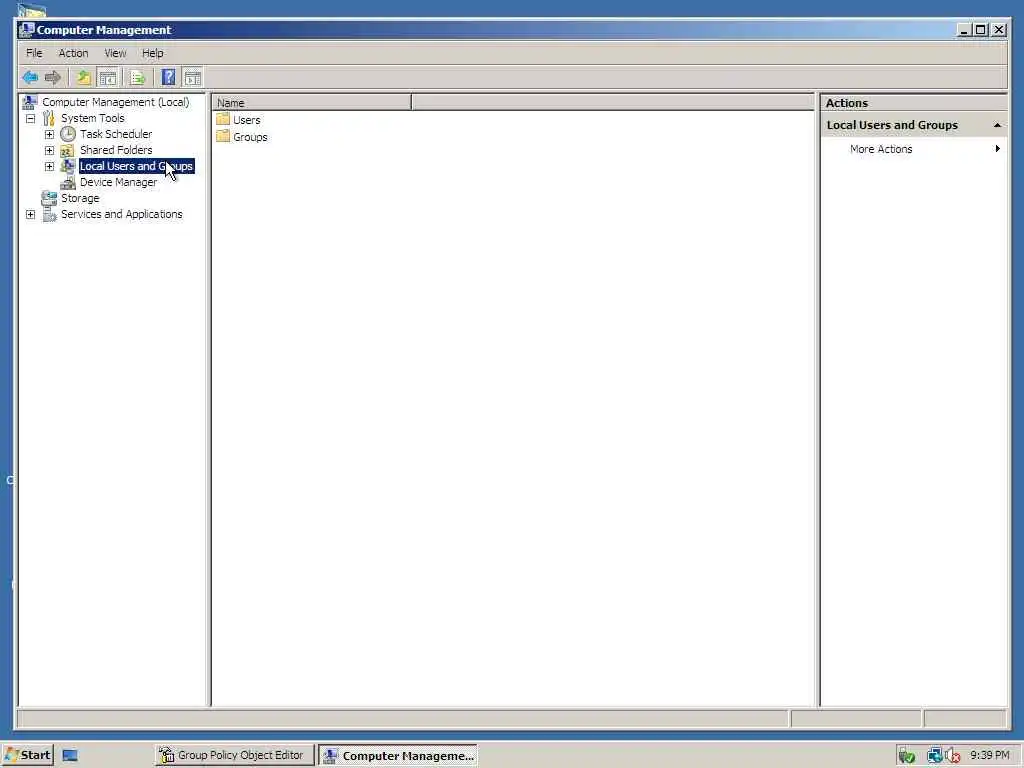This screenshot has height=768, width=1024.
Task: Select Task Scheduler label in tree
Action: point(116,134)
